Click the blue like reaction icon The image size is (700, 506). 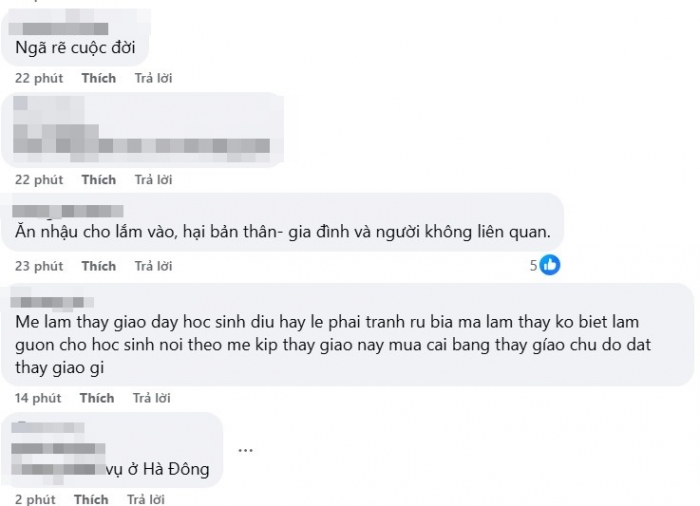550,265
